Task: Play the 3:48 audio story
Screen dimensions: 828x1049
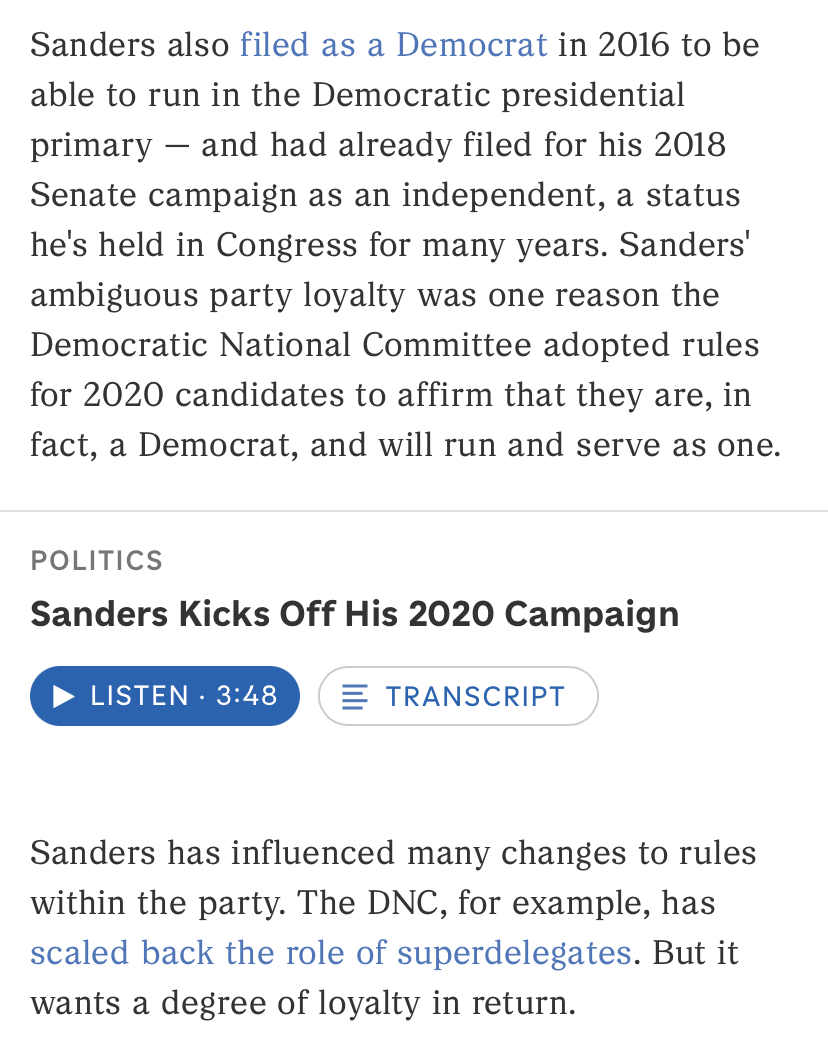Action: 165,696
